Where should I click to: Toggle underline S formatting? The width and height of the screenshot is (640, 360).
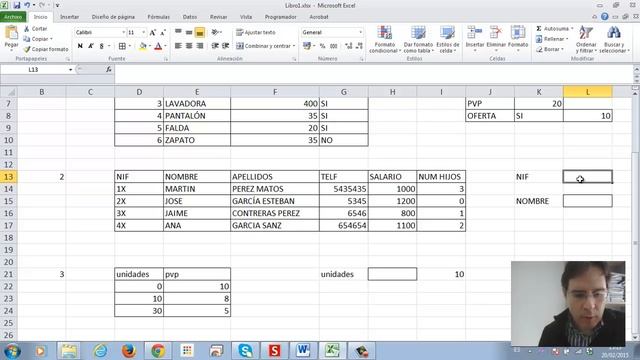pos(101,46)
